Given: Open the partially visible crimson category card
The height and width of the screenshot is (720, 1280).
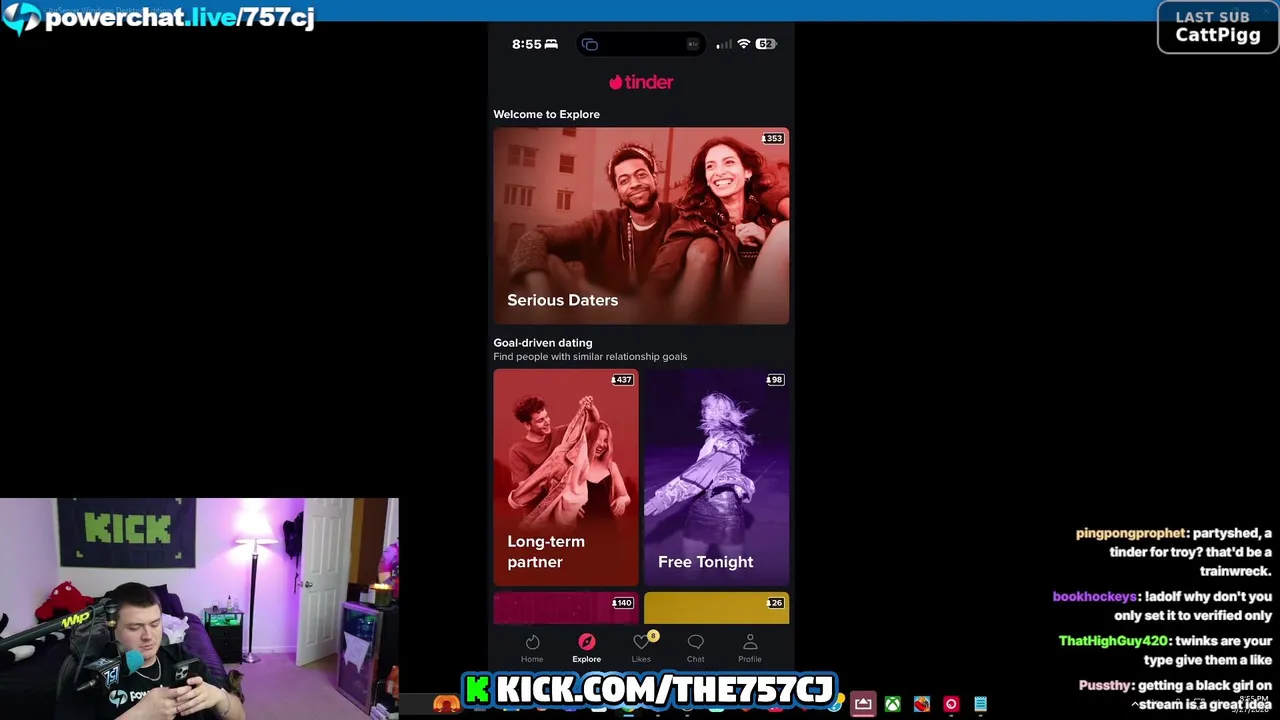Looking at the screenshot, I should tap(566, 608).
